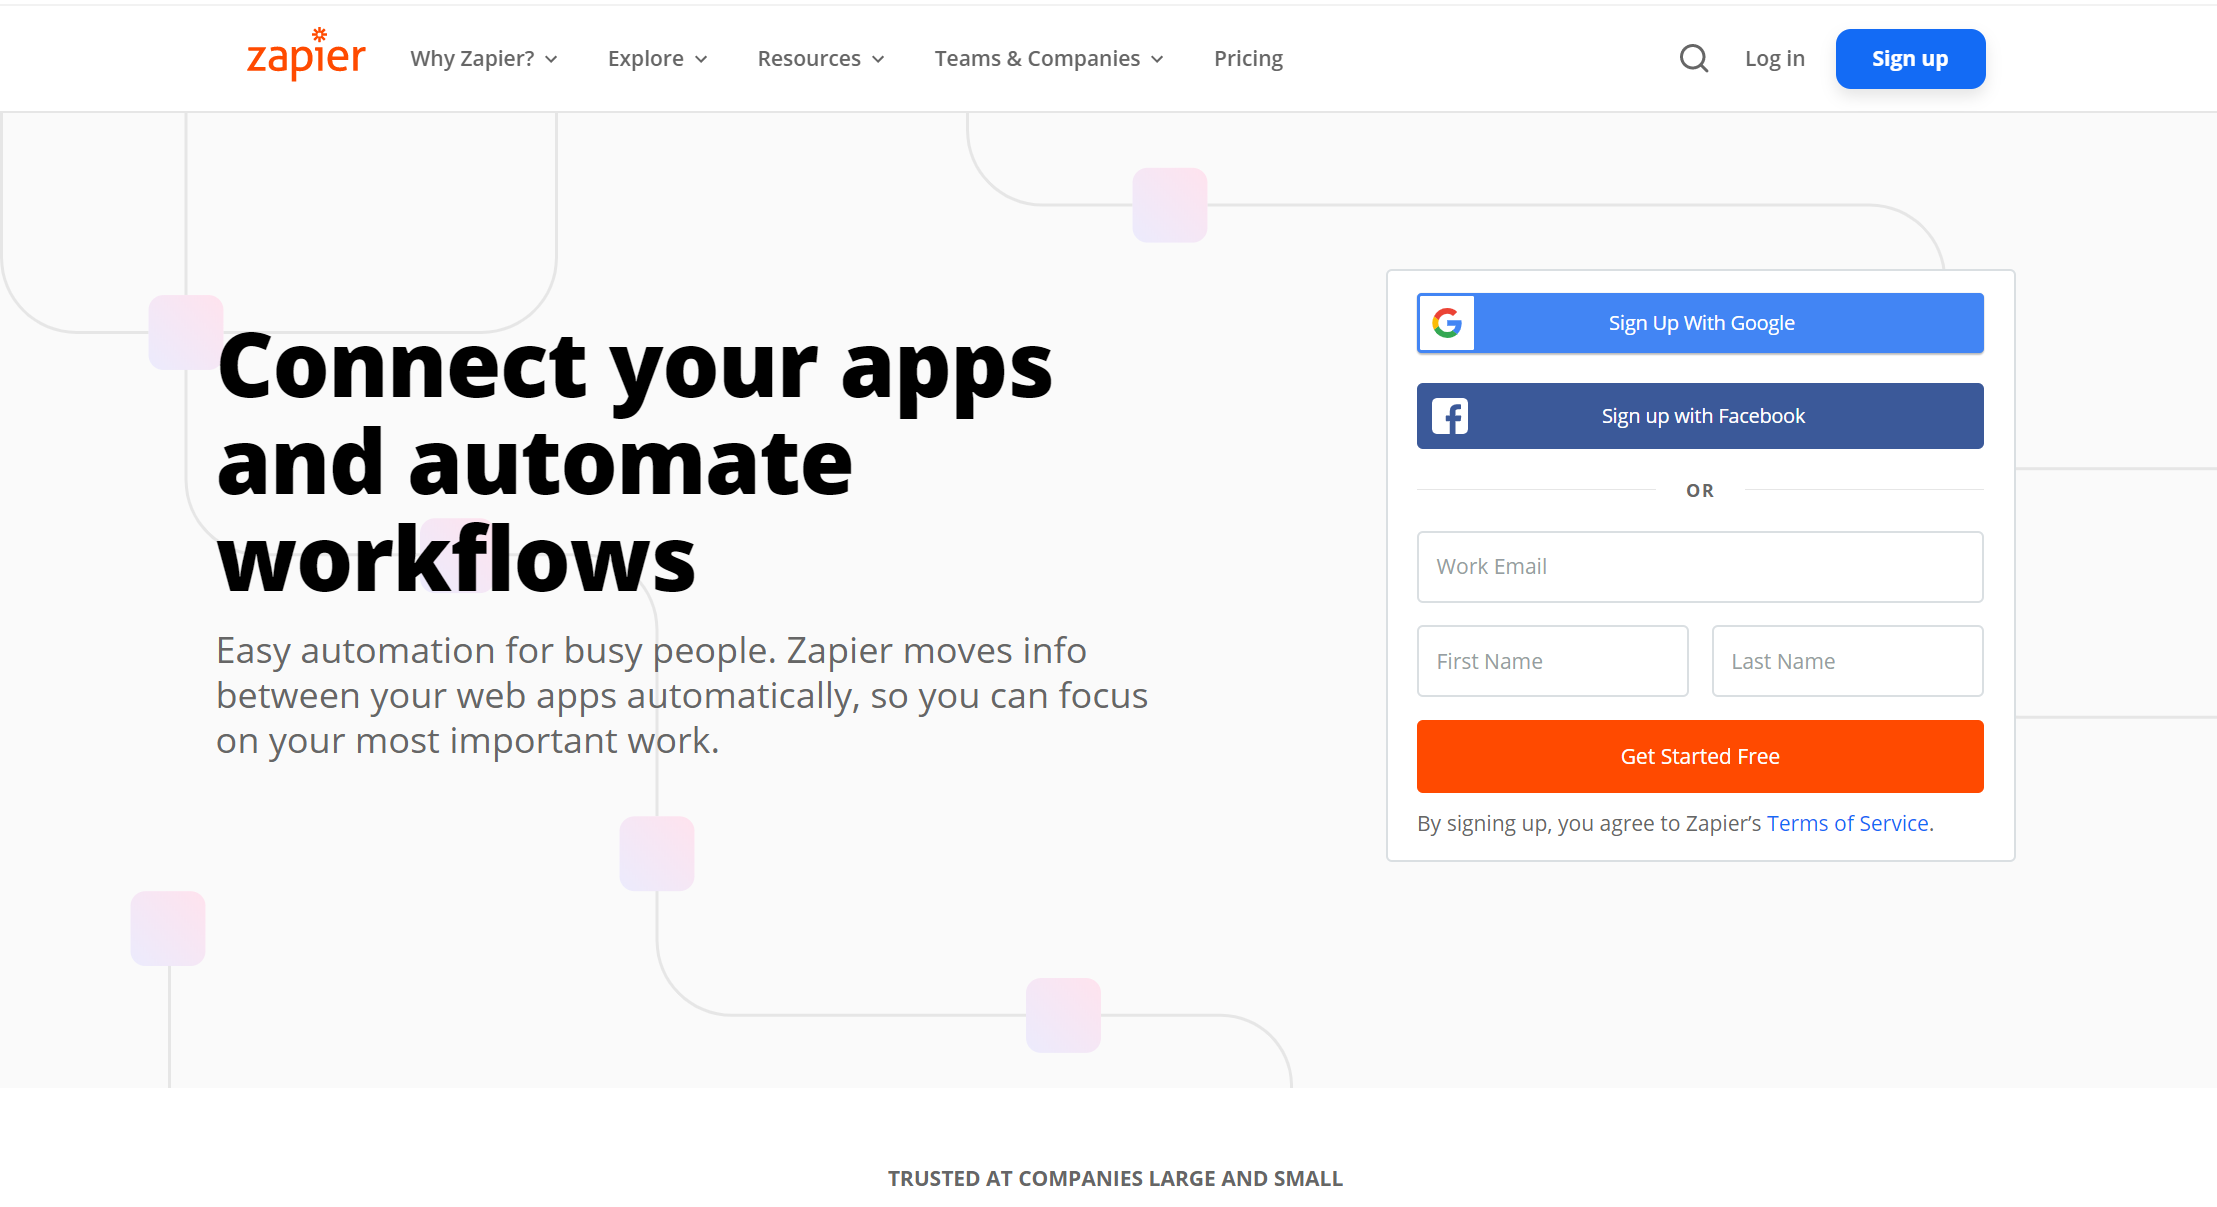Open the Resources dropdown options
This screenshot has height=1207, width=2217.
(822, 59)
